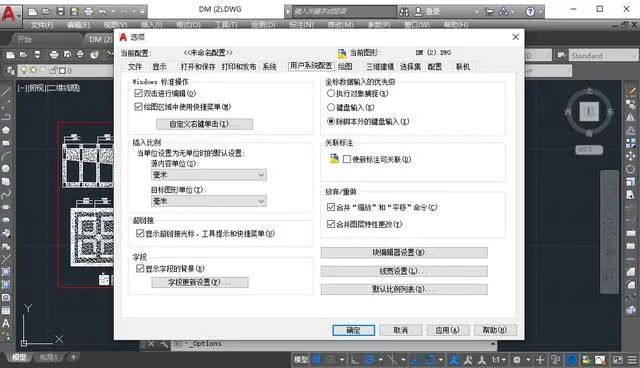Select the 键盘输入 radio button

tap(331, 107)
